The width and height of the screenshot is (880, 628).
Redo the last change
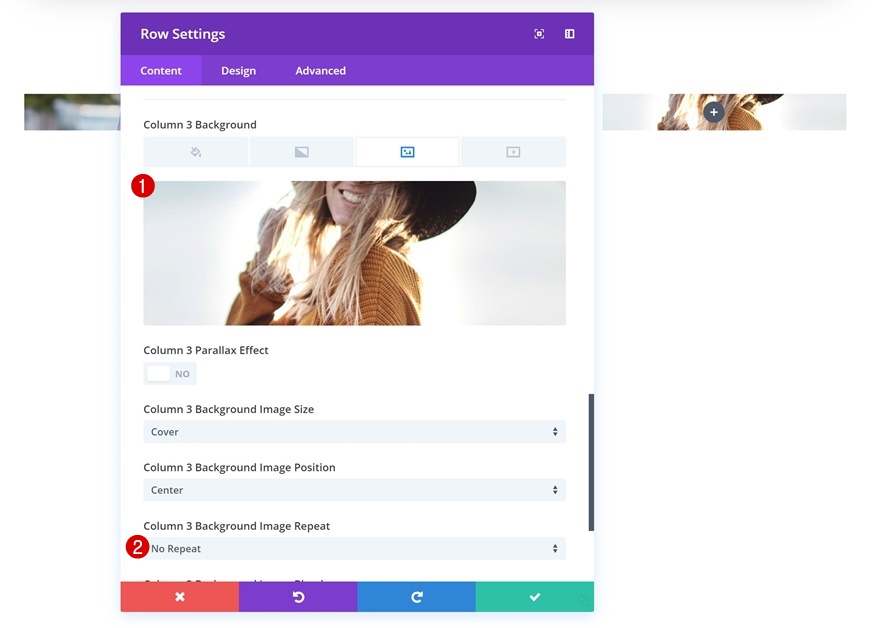416,597
